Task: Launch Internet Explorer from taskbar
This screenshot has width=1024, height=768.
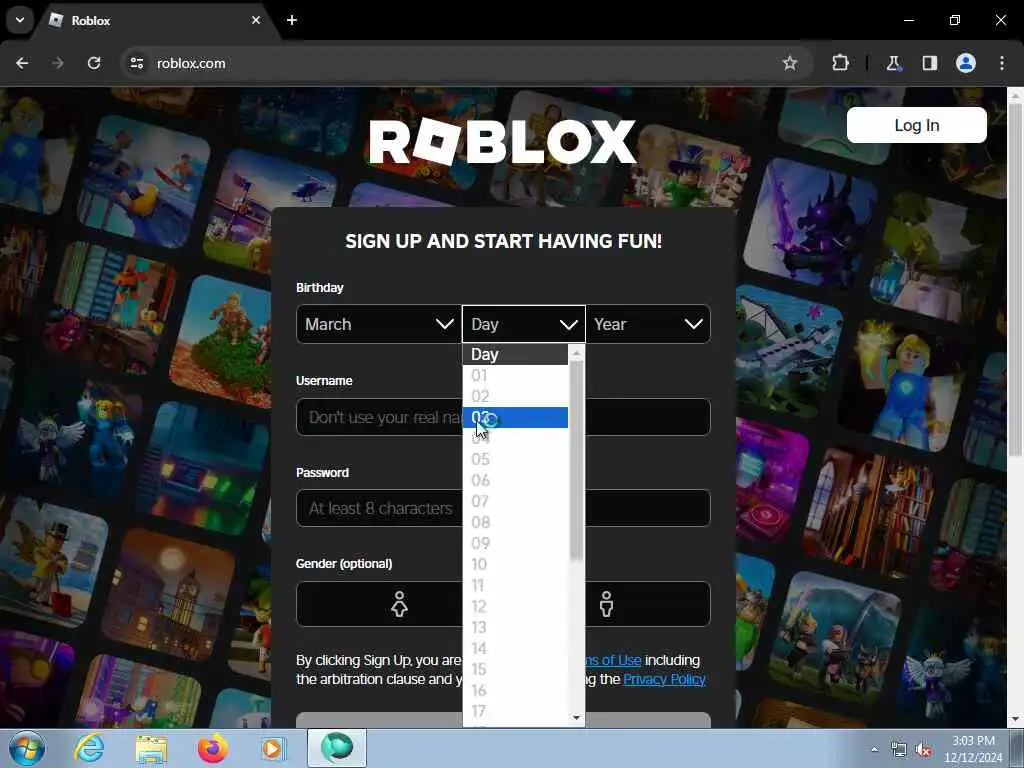Action: (x=89, y=748)
